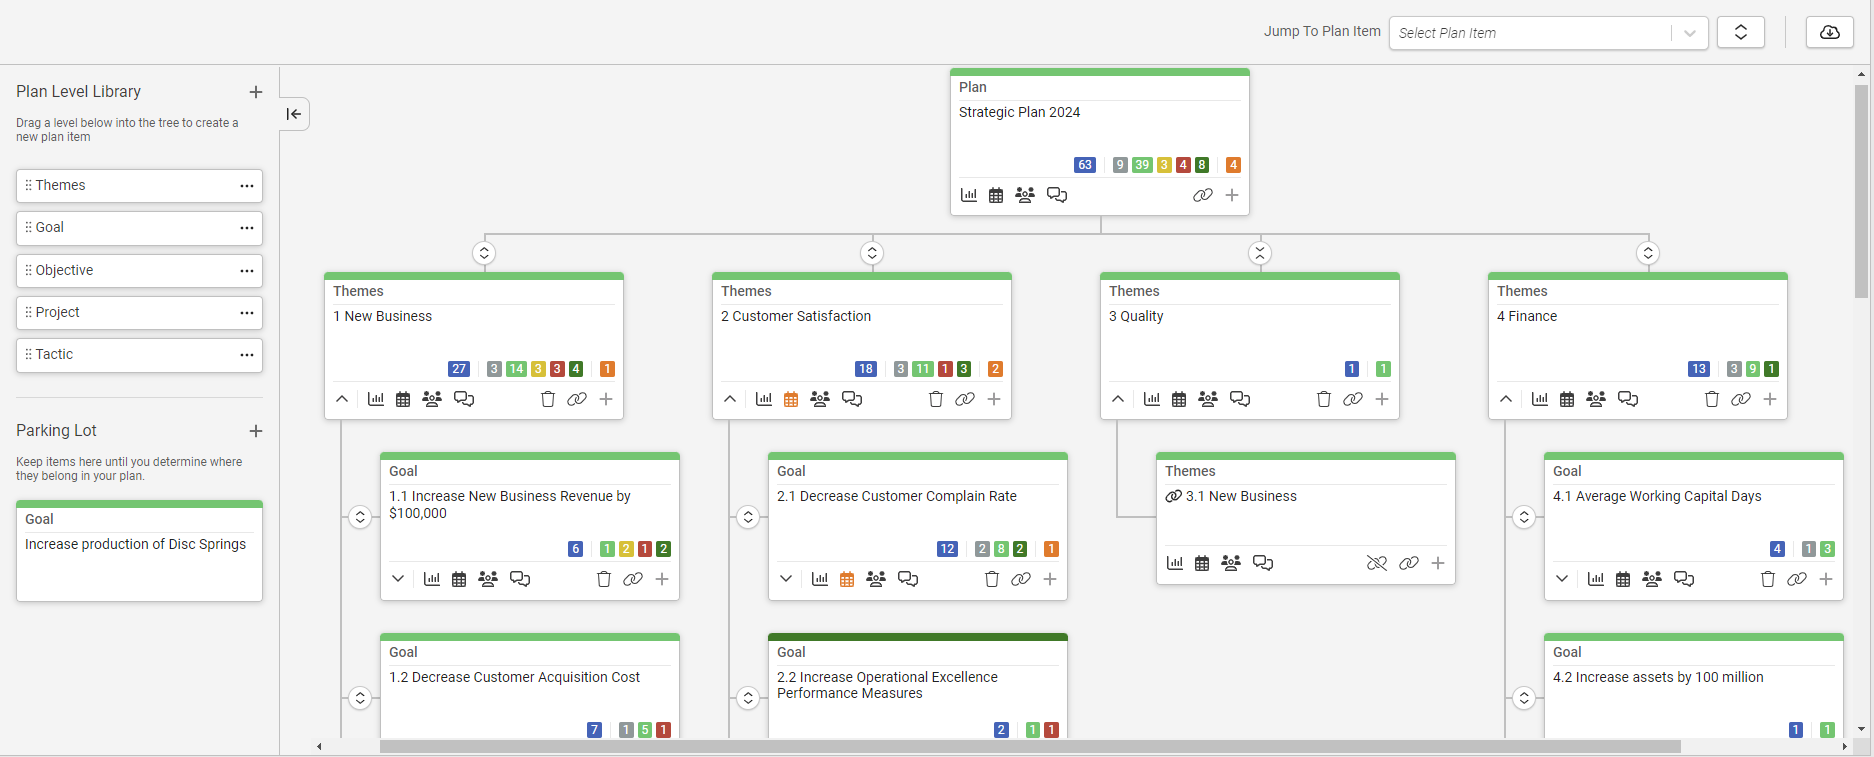Delete goal 4.1 Average Working Capital Days
This screenshot has height=757, width=1874.
pyautogui.click(x=1768, y=579)
